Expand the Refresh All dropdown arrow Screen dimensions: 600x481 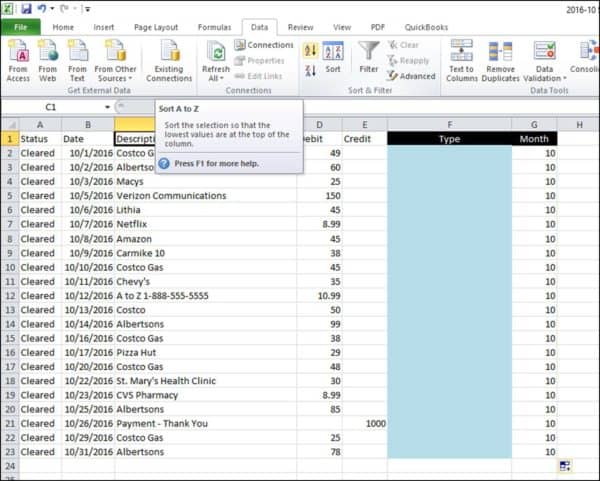(x=222, y=78)
